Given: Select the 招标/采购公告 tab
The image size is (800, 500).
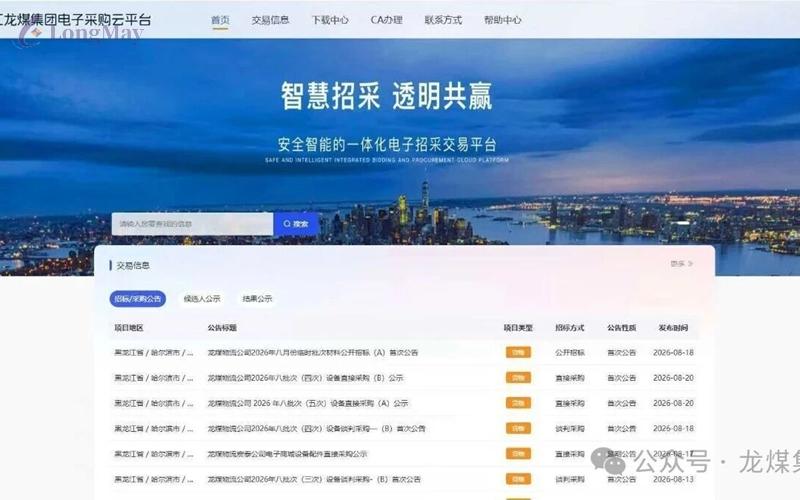Looking at the screenshot, I should click(x=138, y=298).
